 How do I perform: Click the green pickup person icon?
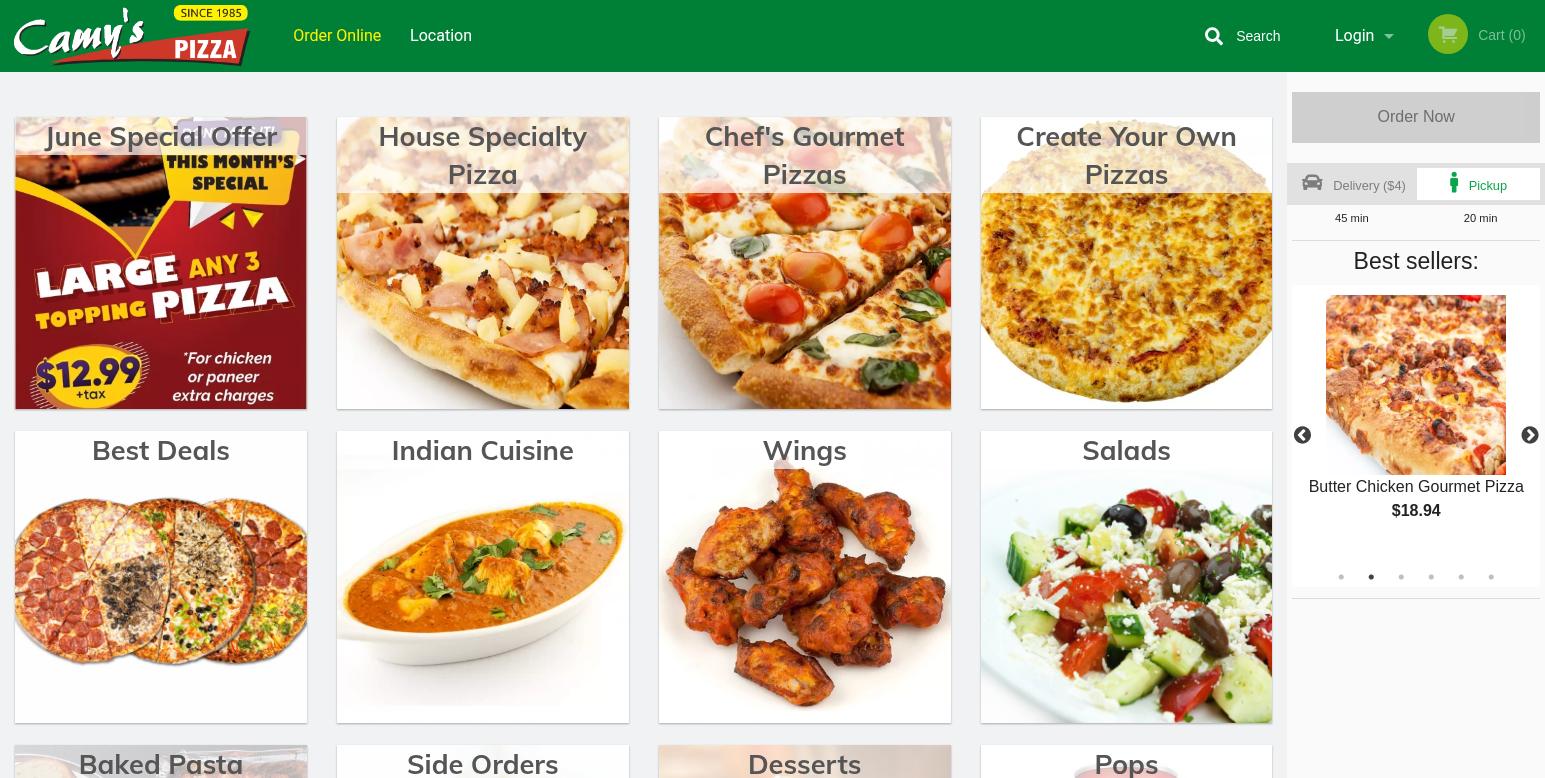click(x=1454, y=183)
